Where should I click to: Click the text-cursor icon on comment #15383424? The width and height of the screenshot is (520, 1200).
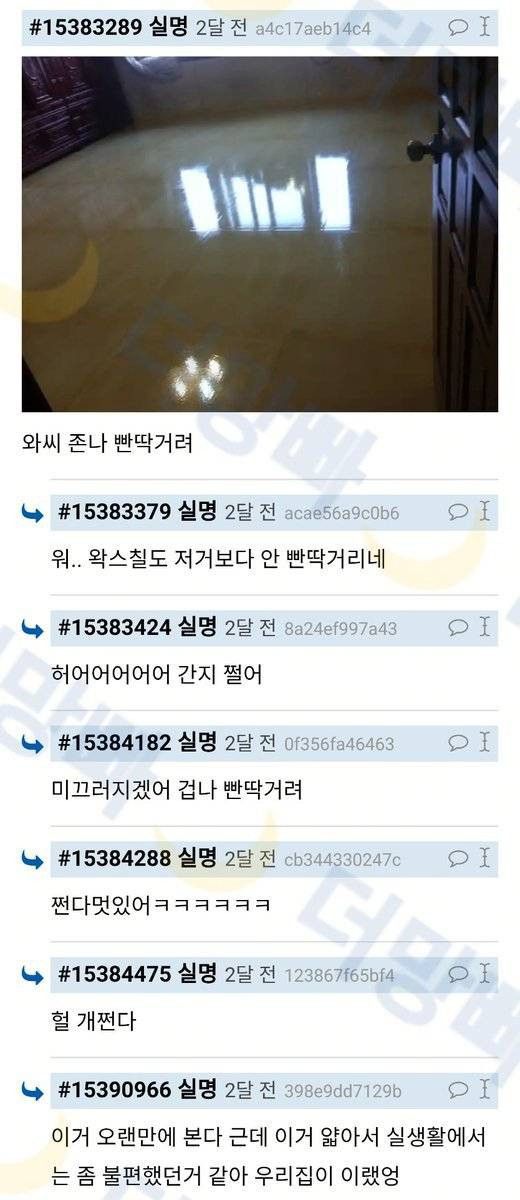pyautogui.click(x=485, y=628)
